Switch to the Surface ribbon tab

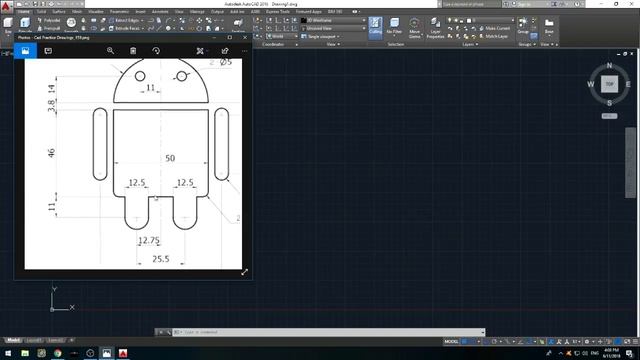tap(59, 11)
